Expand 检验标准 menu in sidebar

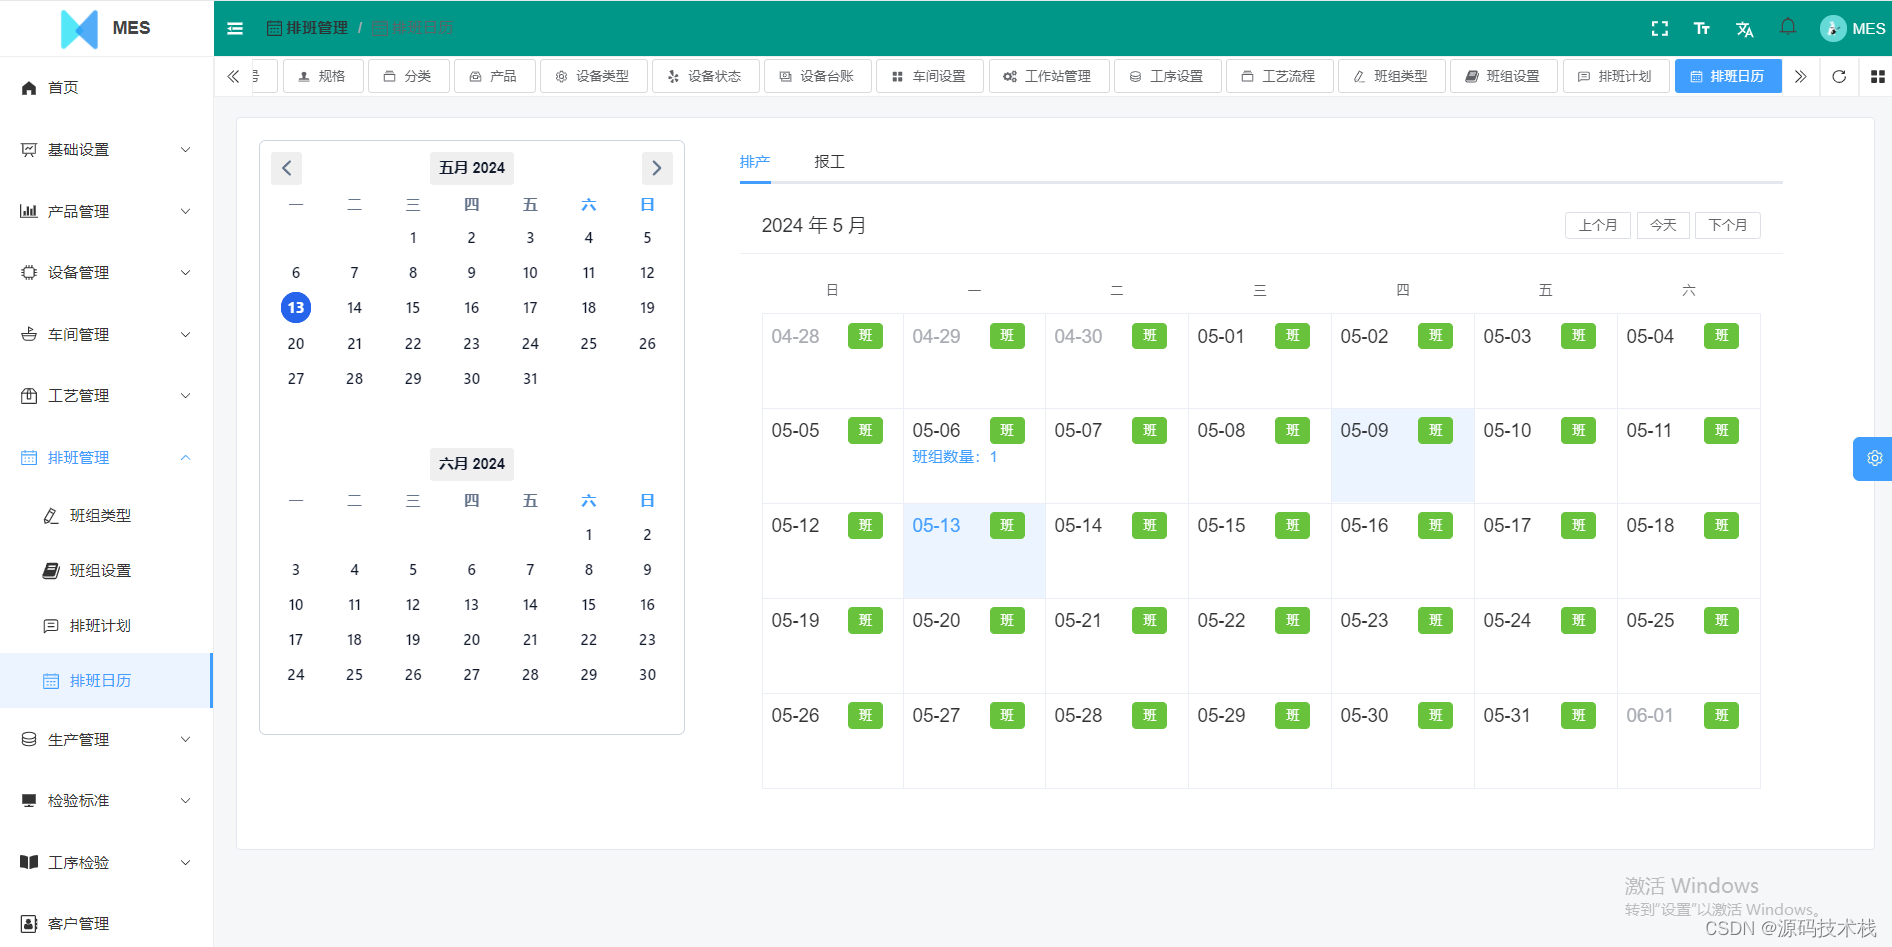point(106,801)
